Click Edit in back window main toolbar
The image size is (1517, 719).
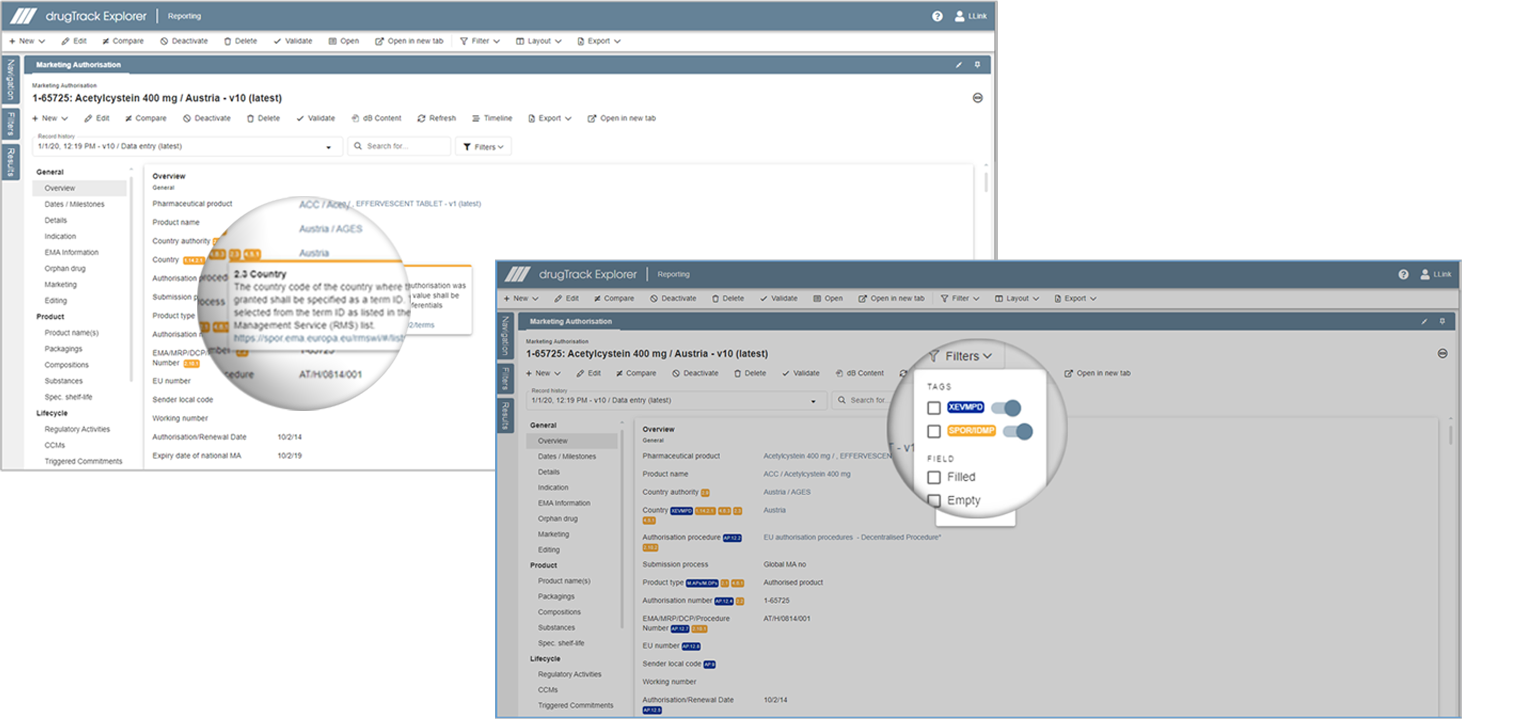pyautogui.click(x=74, y=41)
